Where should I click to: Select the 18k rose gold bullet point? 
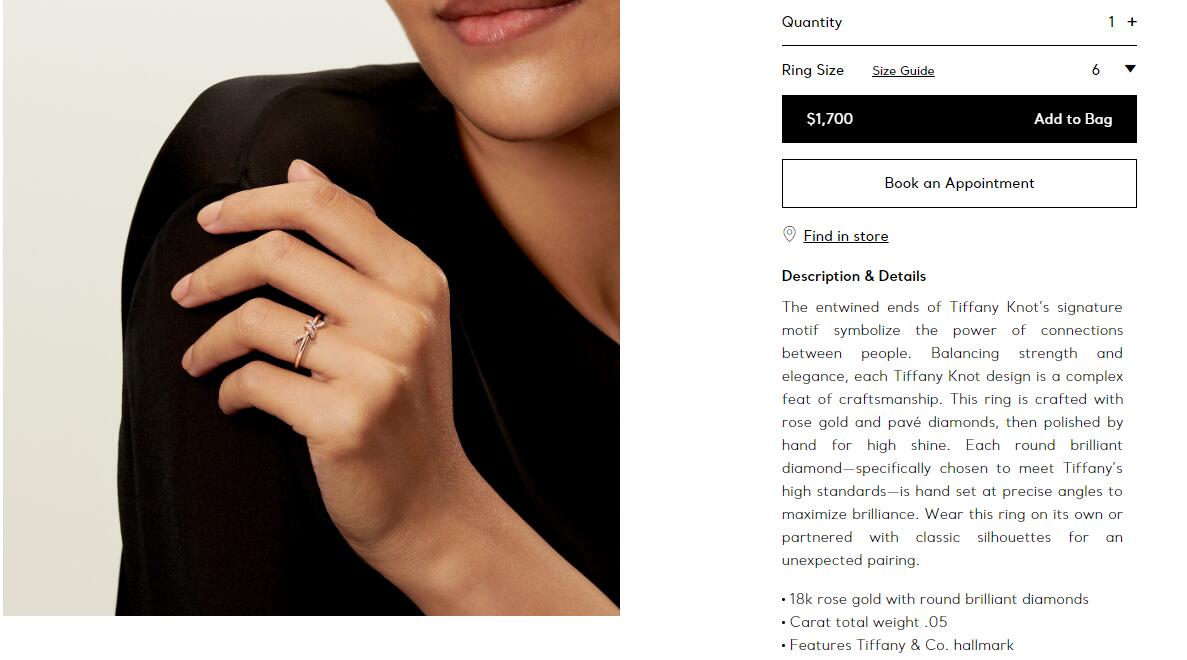pyautogui.click(x=936, y=599)
